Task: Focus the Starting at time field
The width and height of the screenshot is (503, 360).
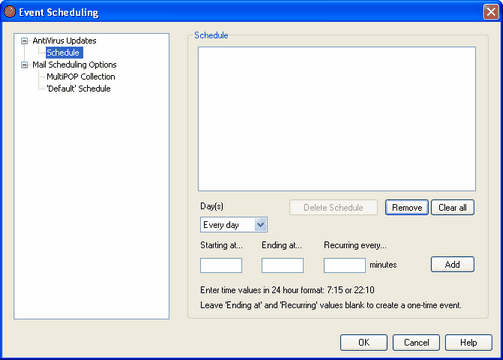Action: [x=221, y=265]
